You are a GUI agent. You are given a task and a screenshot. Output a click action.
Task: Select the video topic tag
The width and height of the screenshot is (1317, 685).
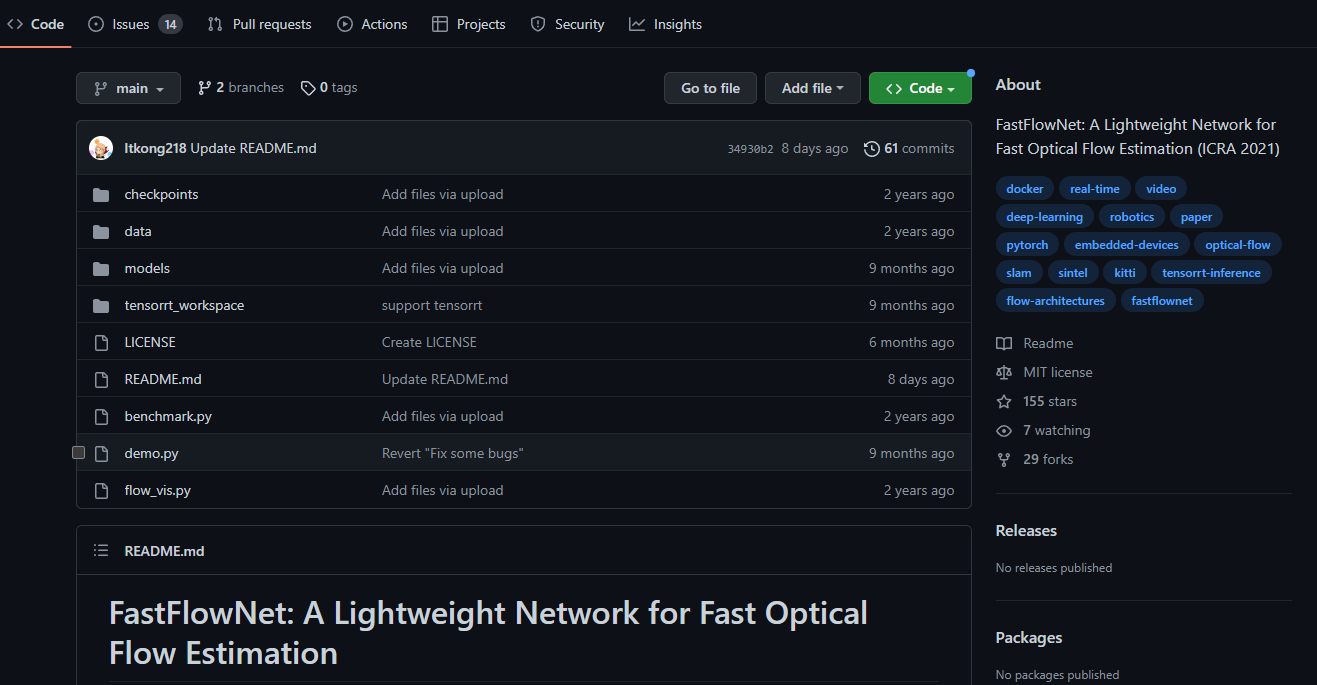[x=1161, y=188]
